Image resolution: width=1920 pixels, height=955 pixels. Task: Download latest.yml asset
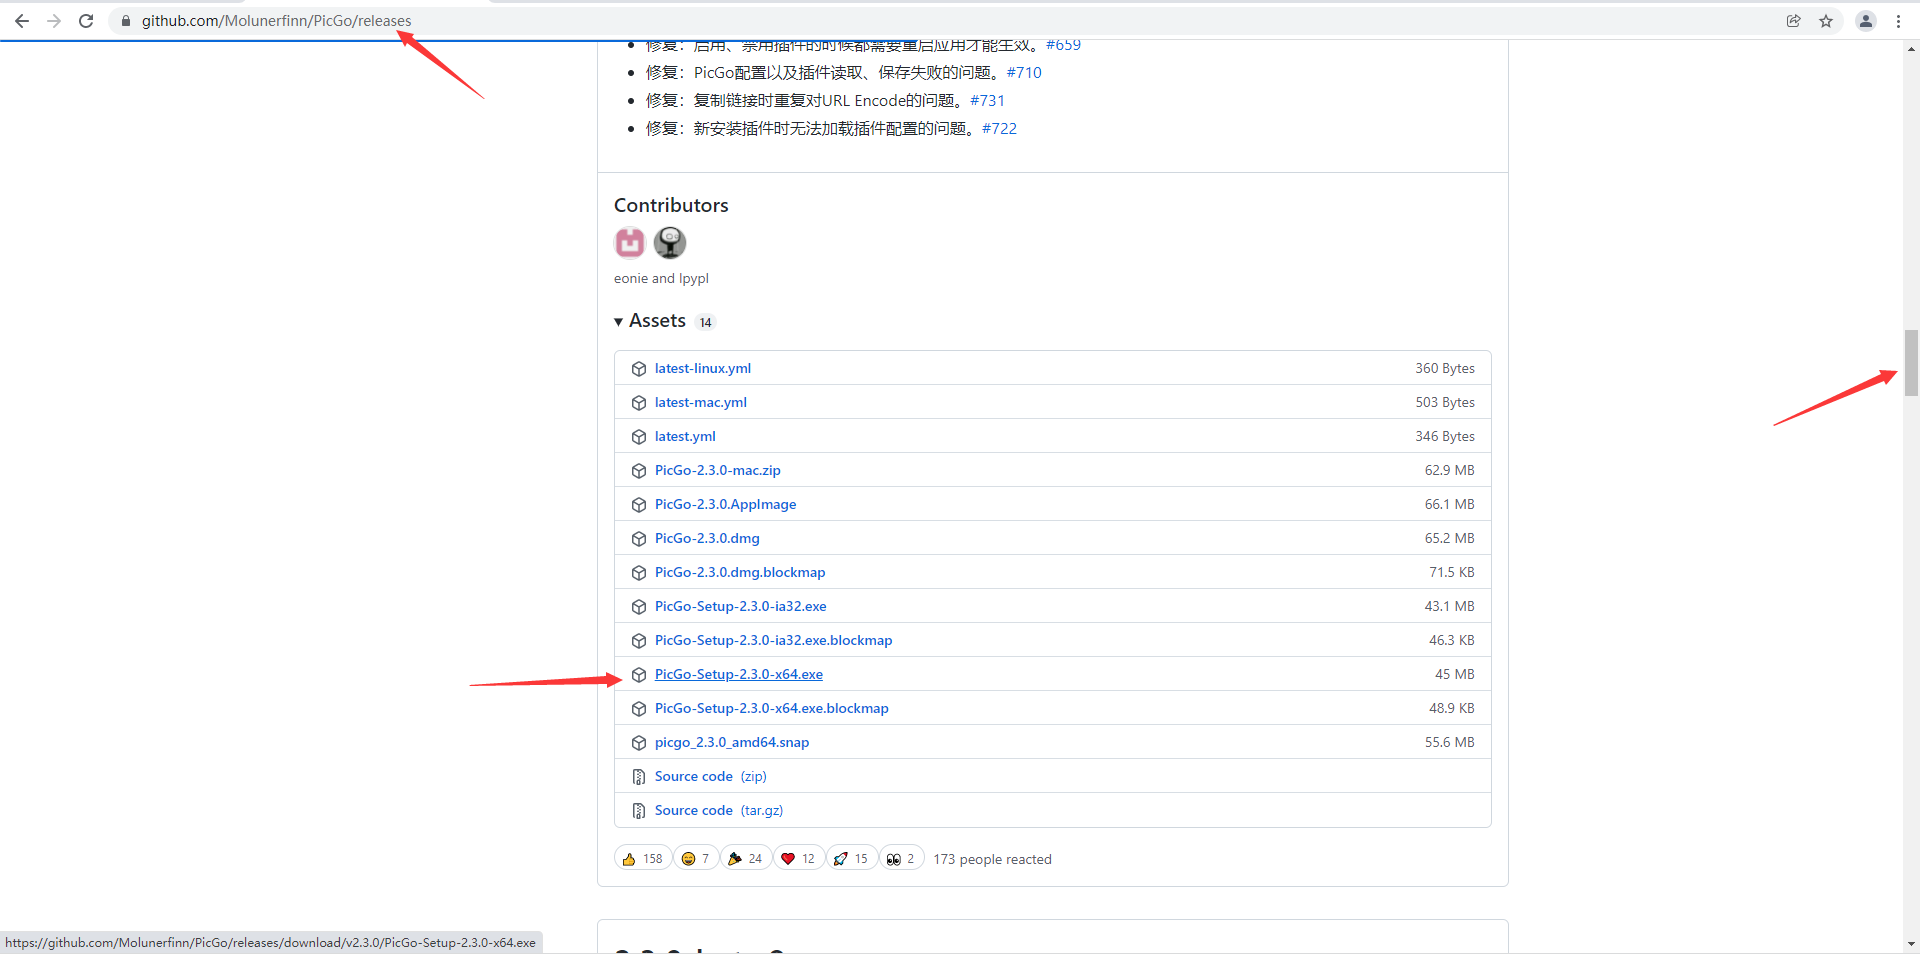(x=685, y=436)
